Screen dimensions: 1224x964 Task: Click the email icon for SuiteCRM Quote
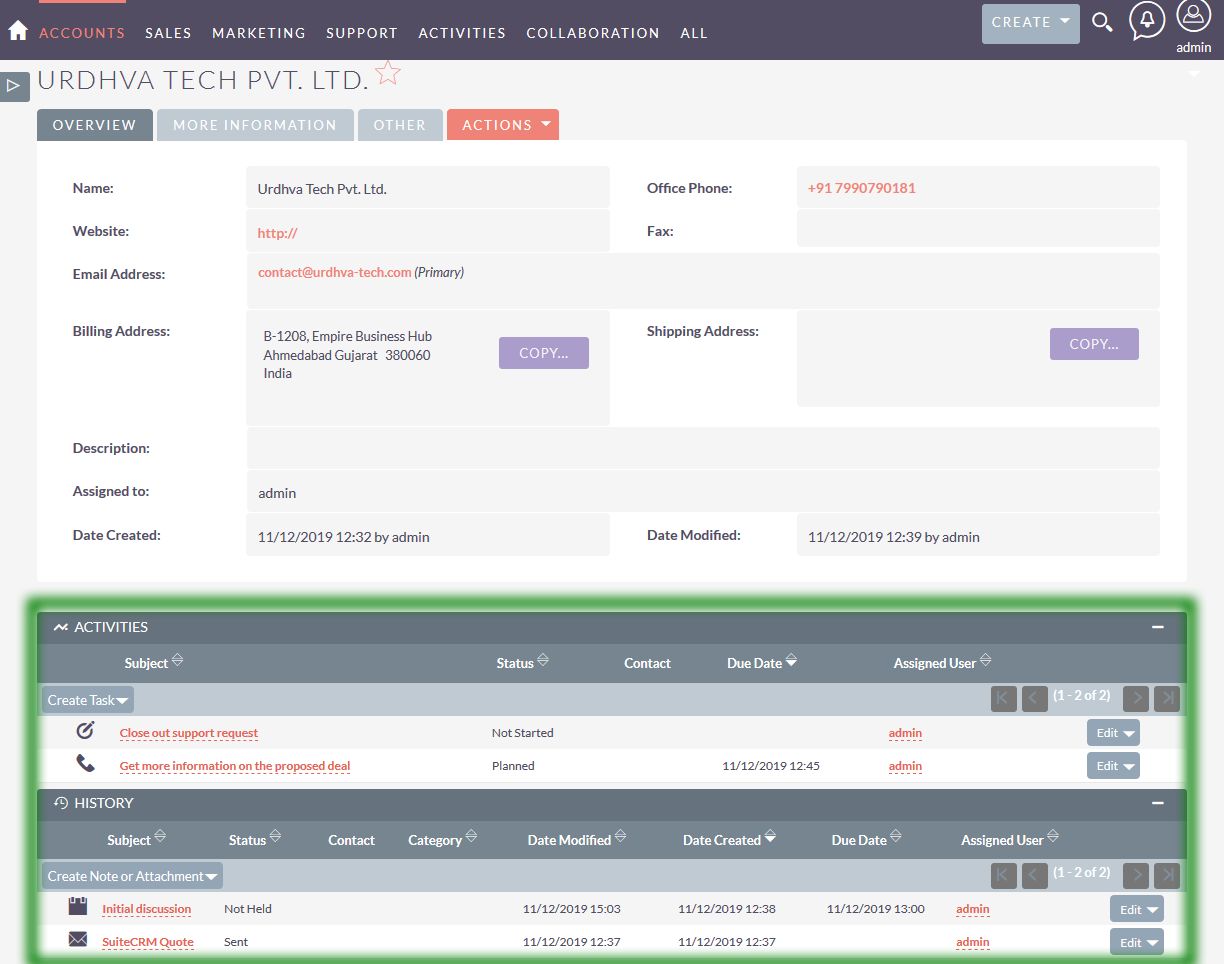[78, 940]
